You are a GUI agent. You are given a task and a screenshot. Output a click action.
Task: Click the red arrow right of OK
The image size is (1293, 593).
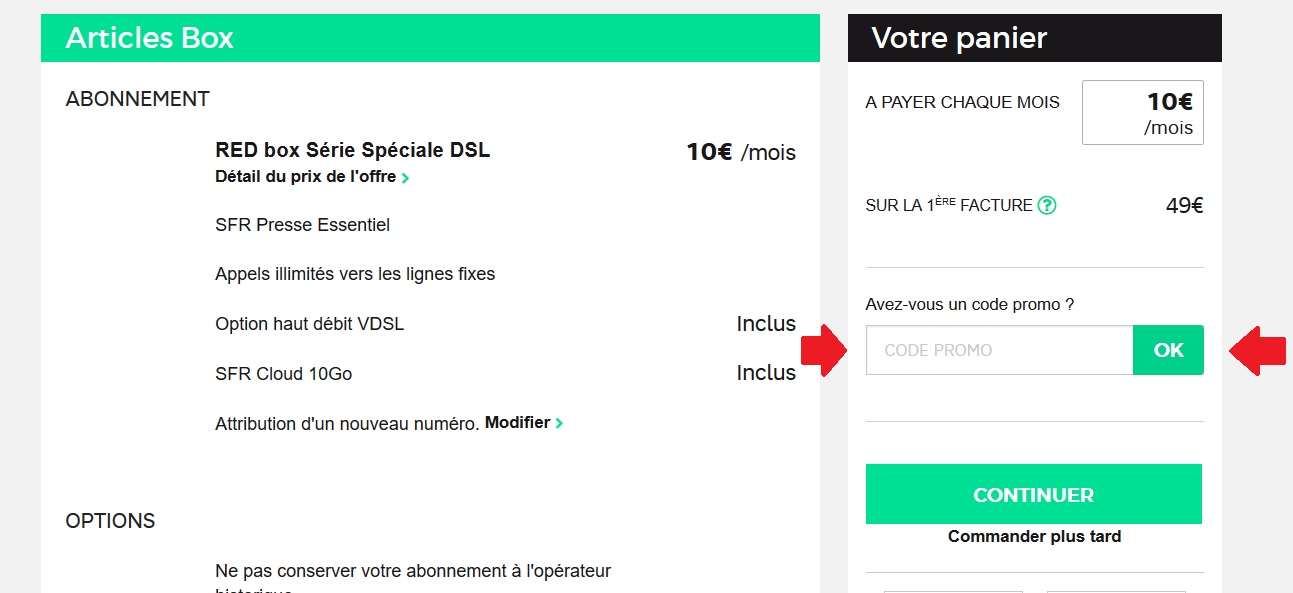(1256, 350)
